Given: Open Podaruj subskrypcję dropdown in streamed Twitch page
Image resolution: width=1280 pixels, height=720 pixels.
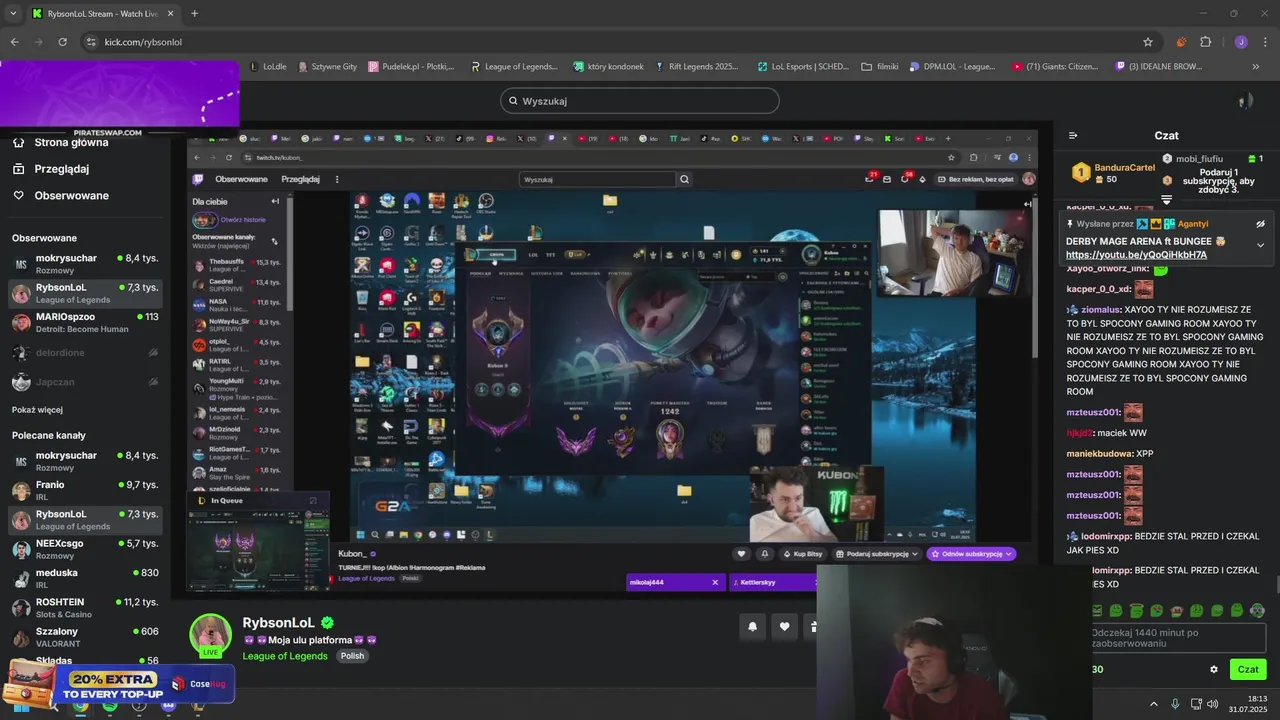Looking at the screenshot, I should pos(875,553).
